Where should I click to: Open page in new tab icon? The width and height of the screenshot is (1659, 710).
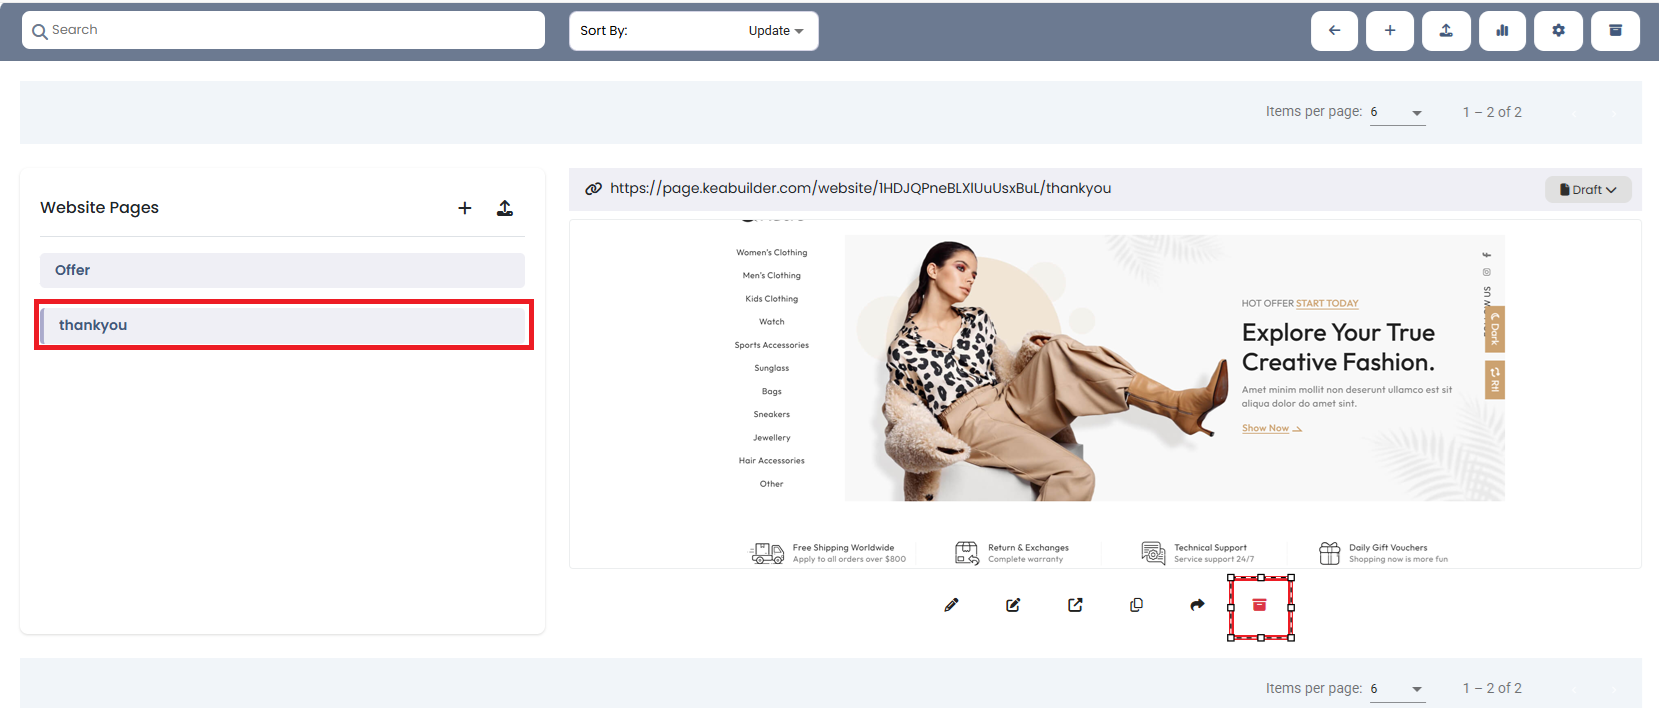[x=1075, y=605]
